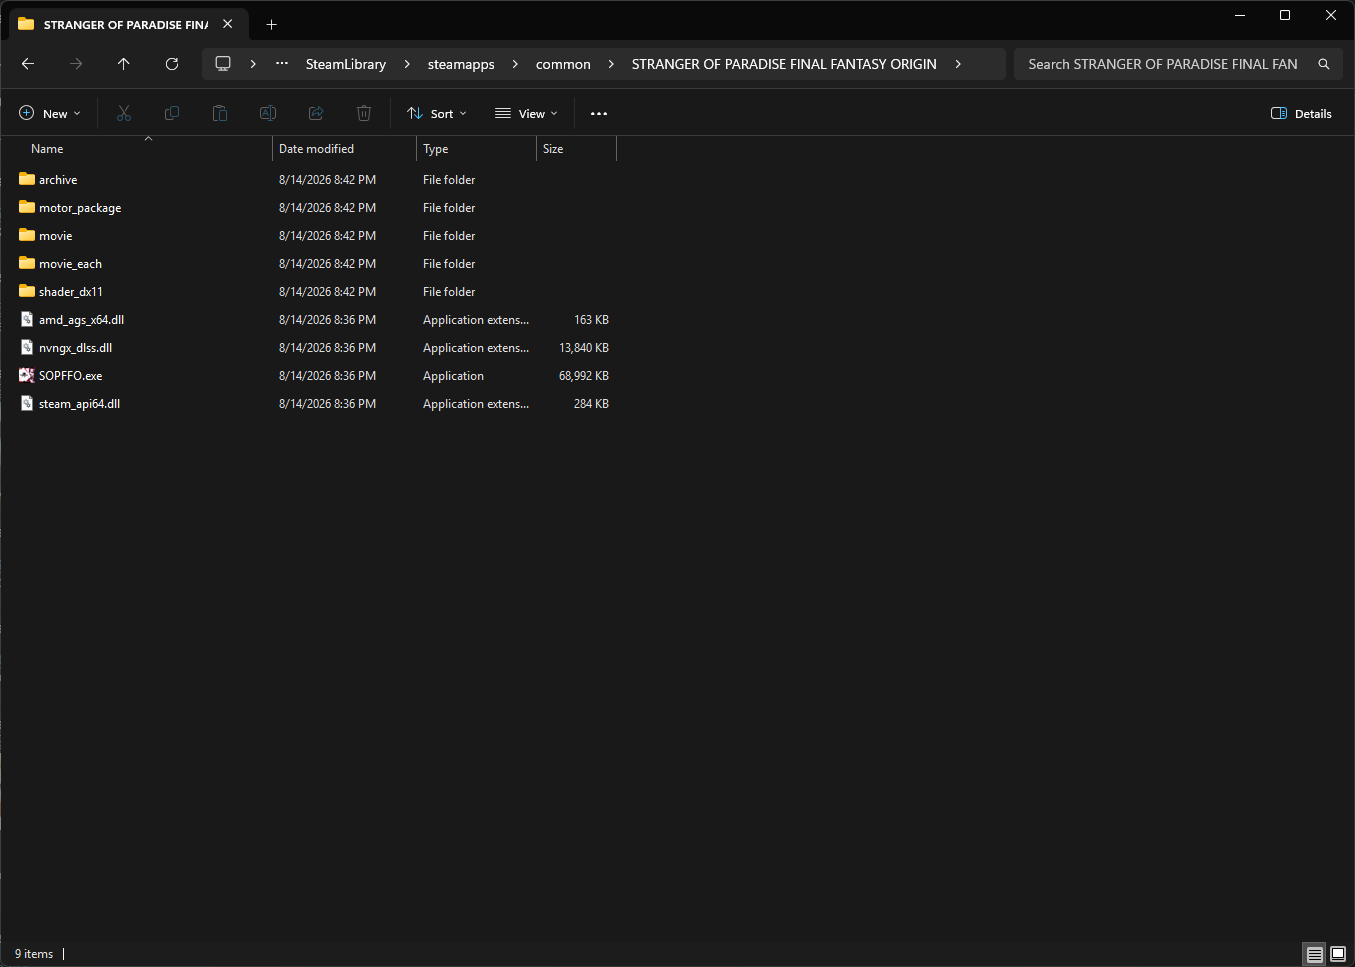Click the Cut toolbar icon
Image resolution: width=1355 pixels, height=967 pixels.
point(124,114)
